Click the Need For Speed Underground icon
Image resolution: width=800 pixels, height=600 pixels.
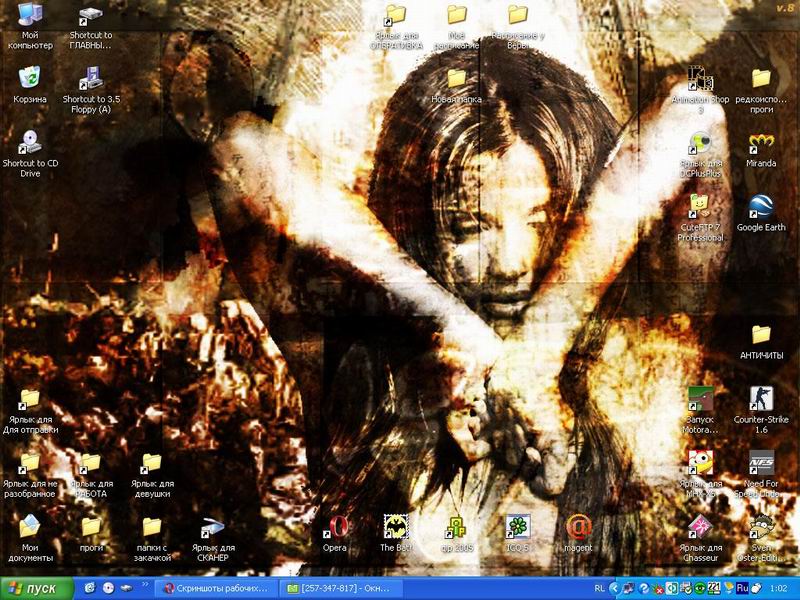tap(761, 463)
